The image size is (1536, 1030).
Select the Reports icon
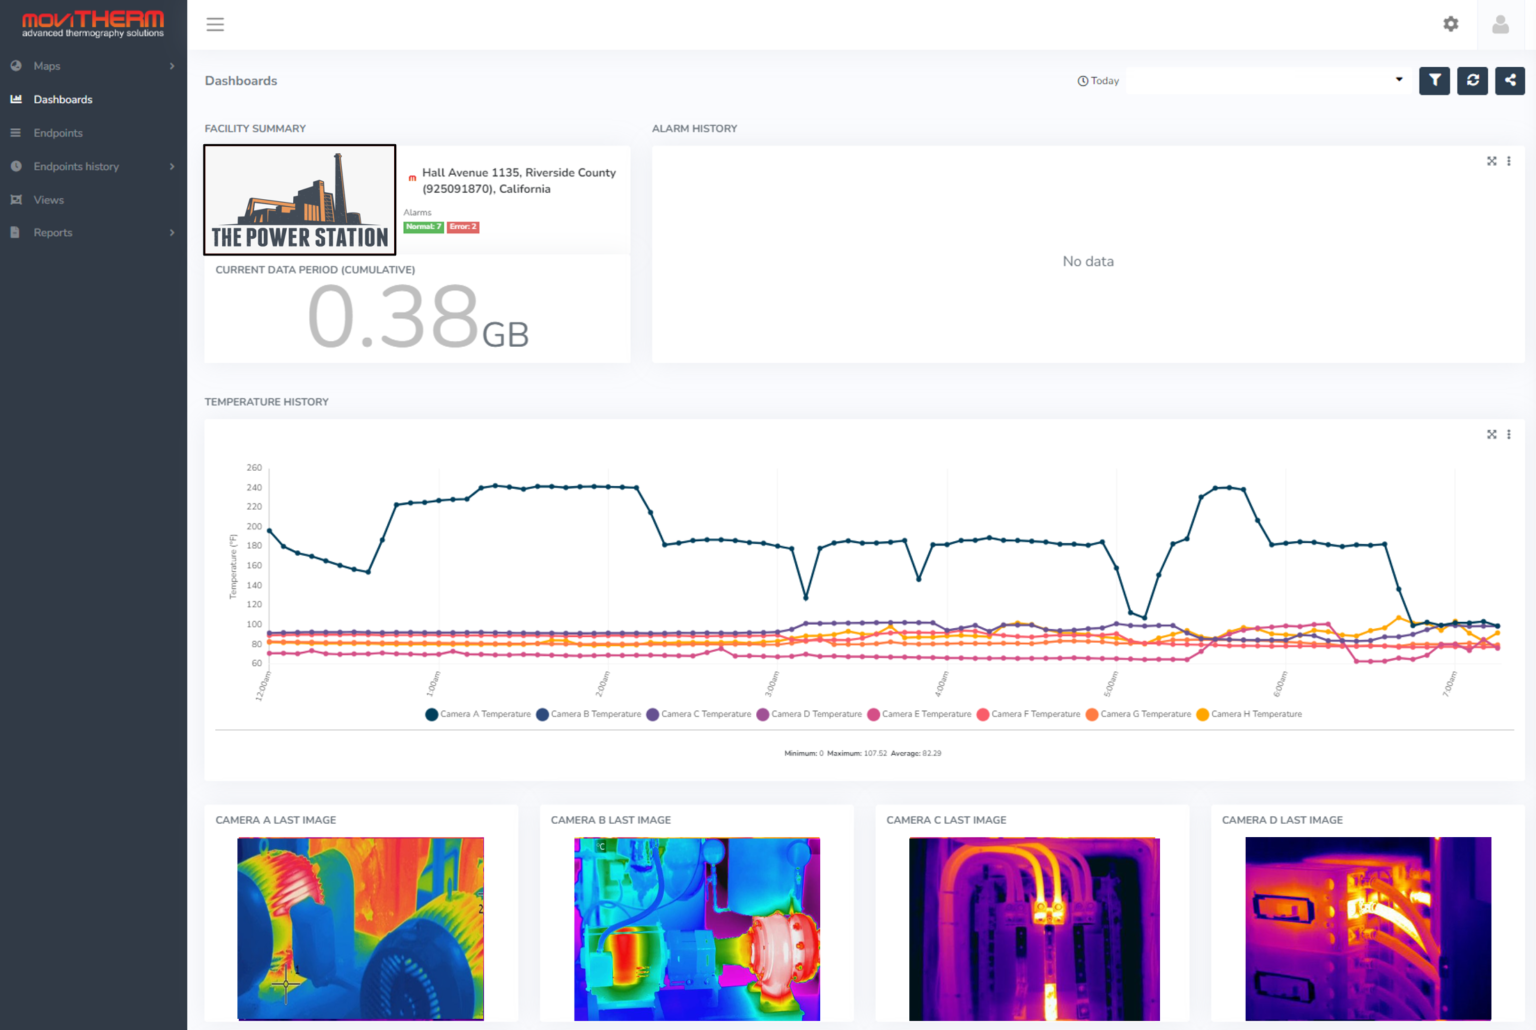pyautogui.click(x=15, y=232)
